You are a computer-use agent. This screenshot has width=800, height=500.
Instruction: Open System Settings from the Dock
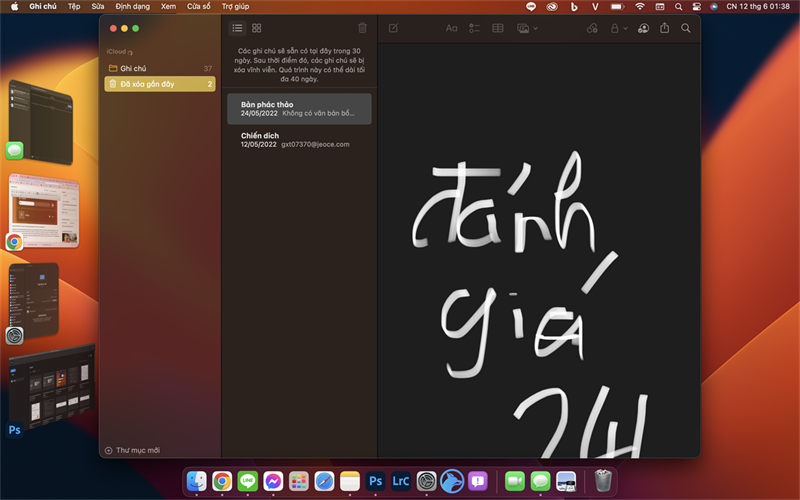coord(427,481)
